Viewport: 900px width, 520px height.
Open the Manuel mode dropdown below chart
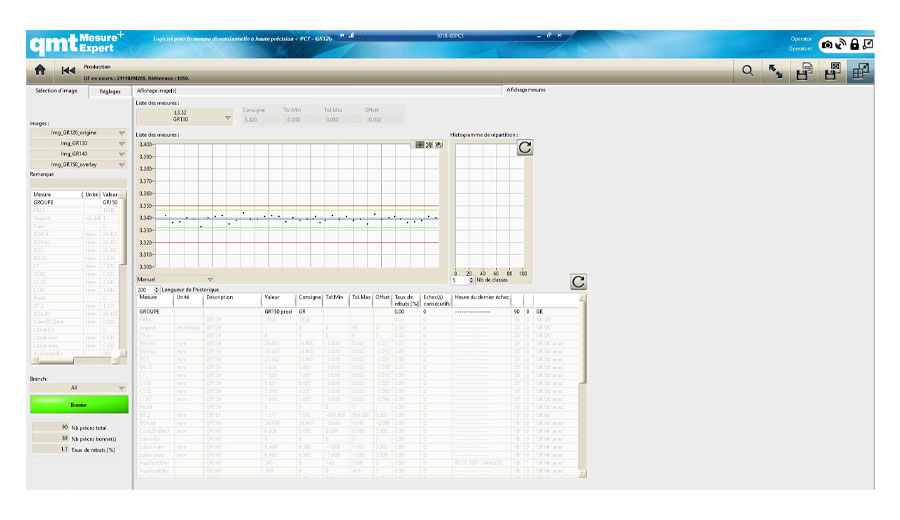point(175,279)
